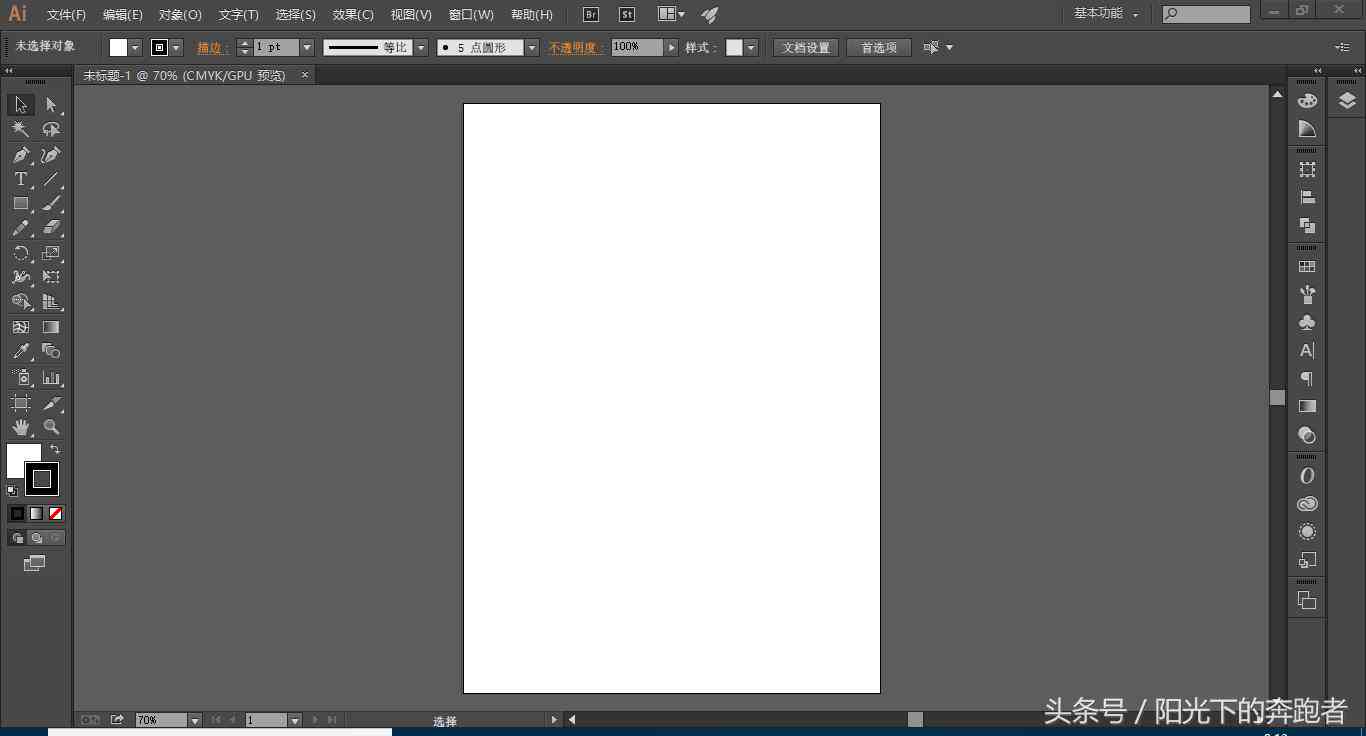
Task: Open the Creative Cloud Libraries panel icon
Action: [1307, 504]
